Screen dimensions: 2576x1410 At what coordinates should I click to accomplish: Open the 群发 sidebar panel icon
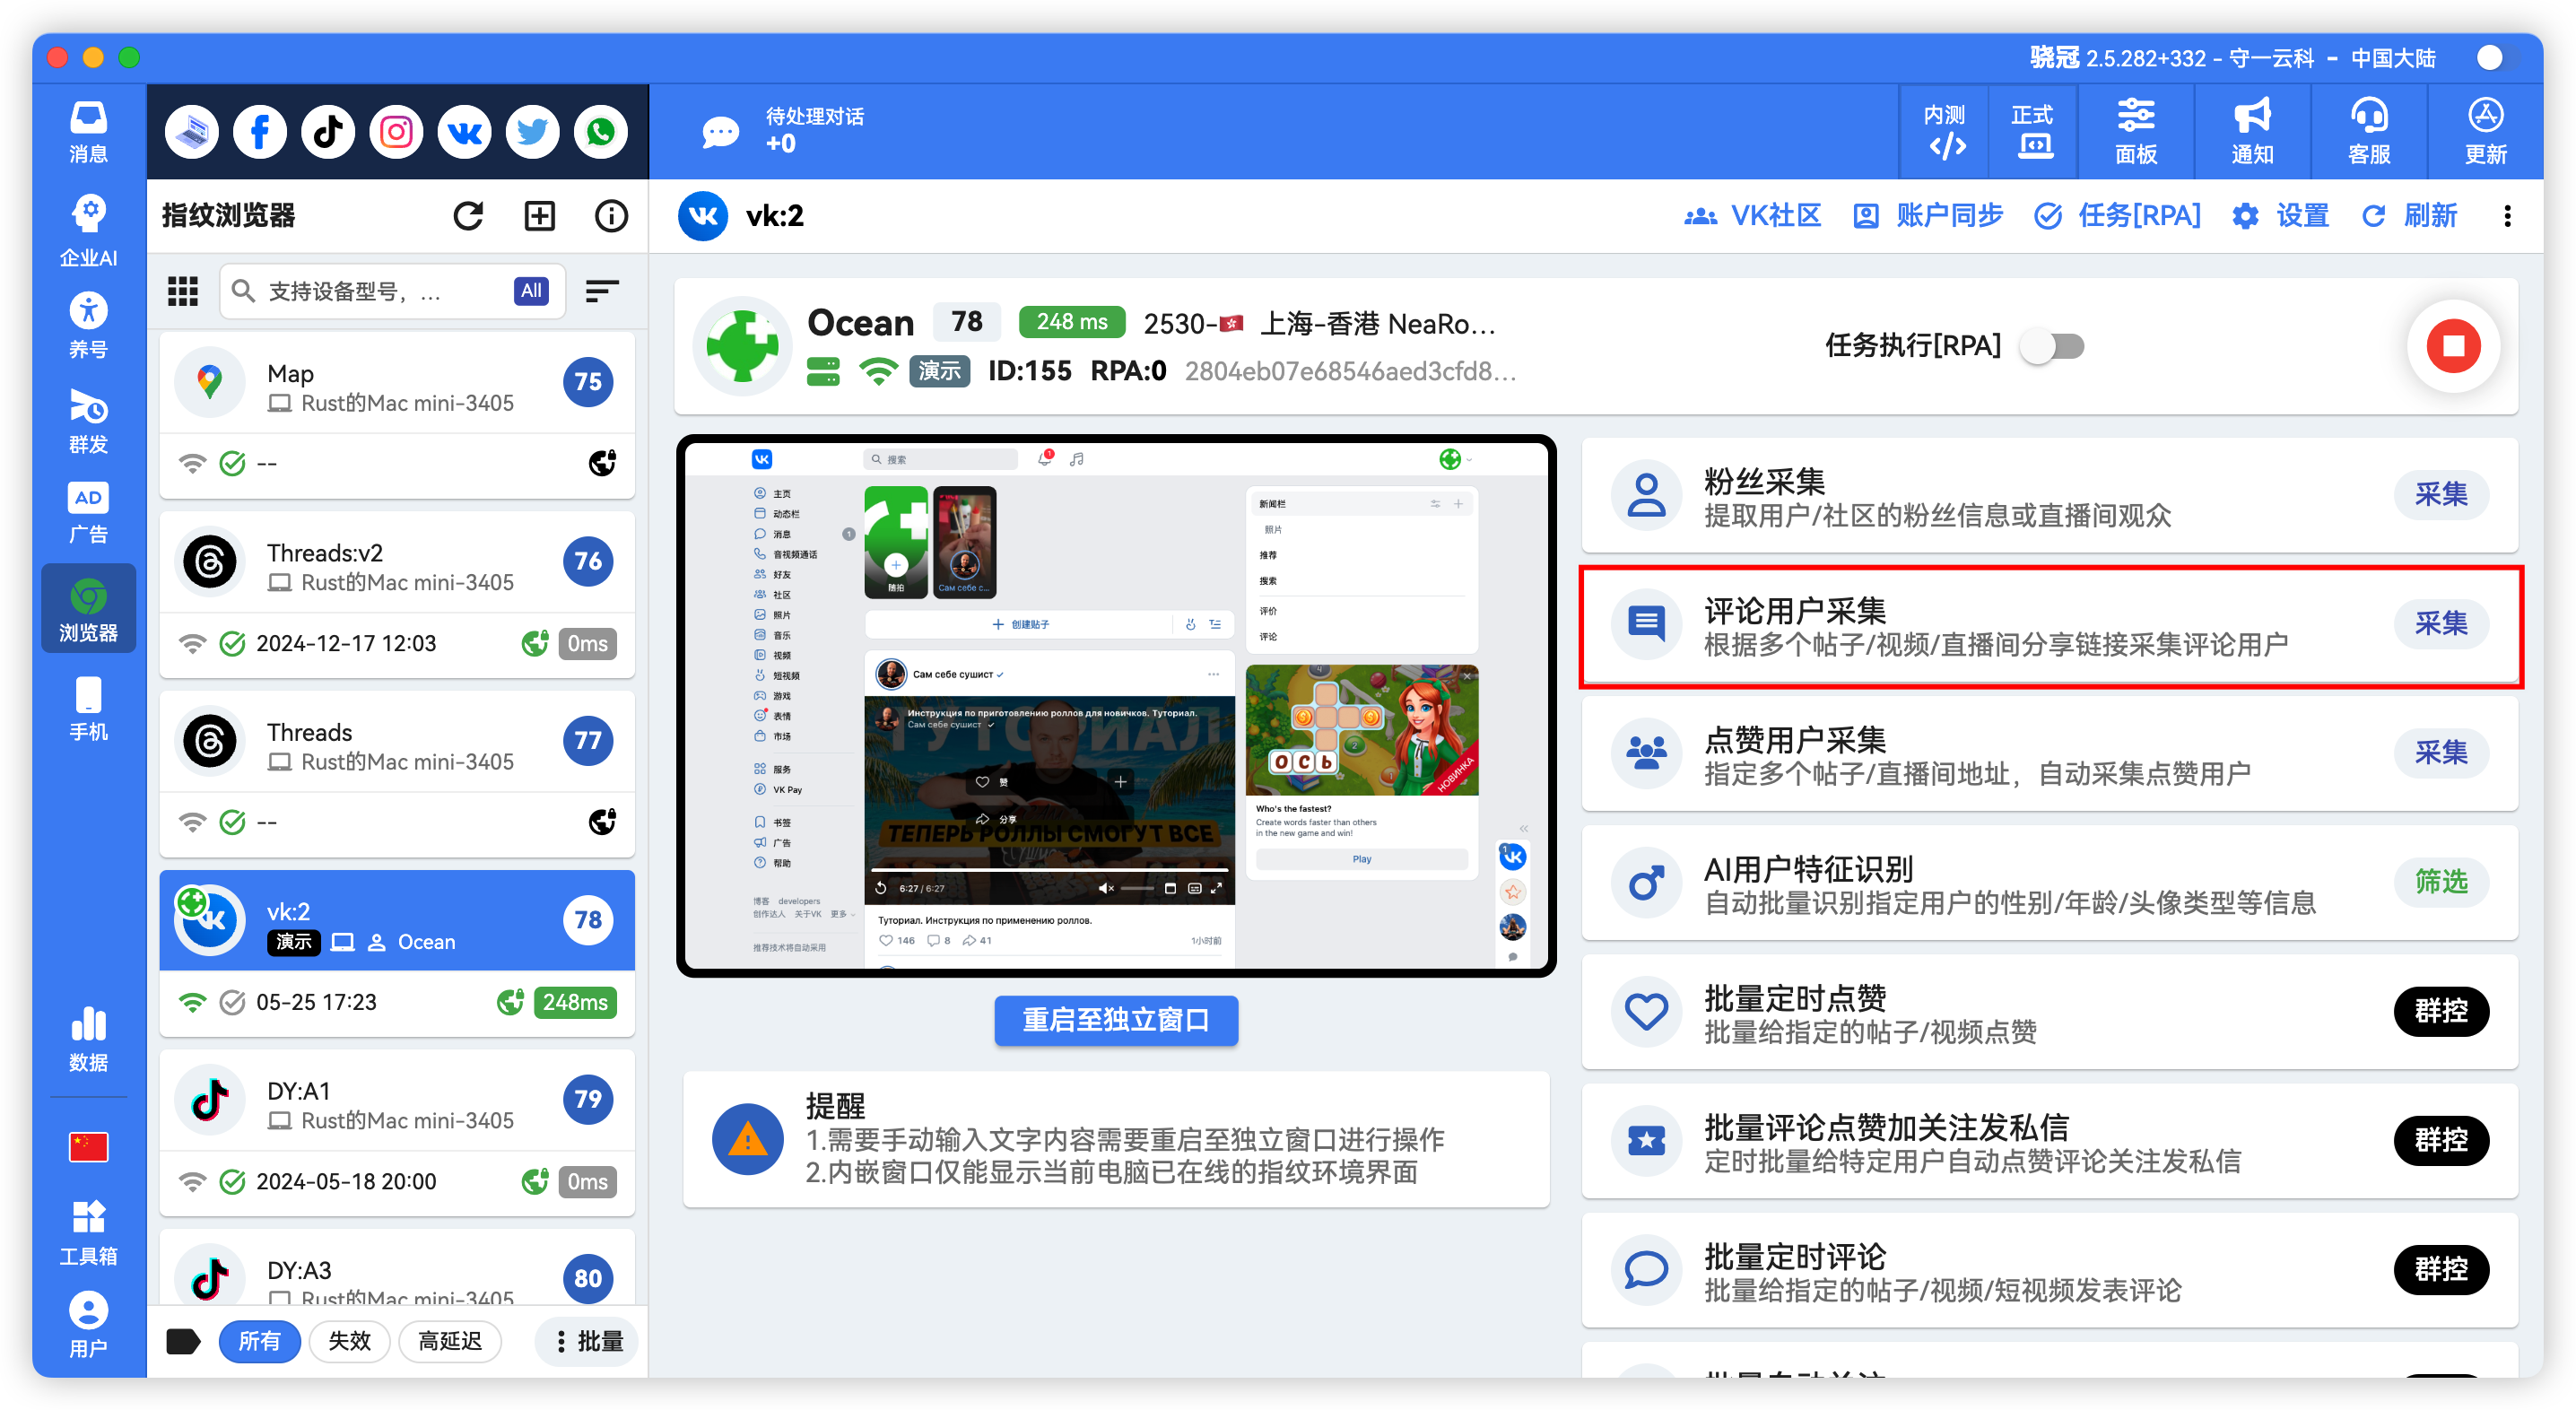pyautogui.click(x=88, y=420)
